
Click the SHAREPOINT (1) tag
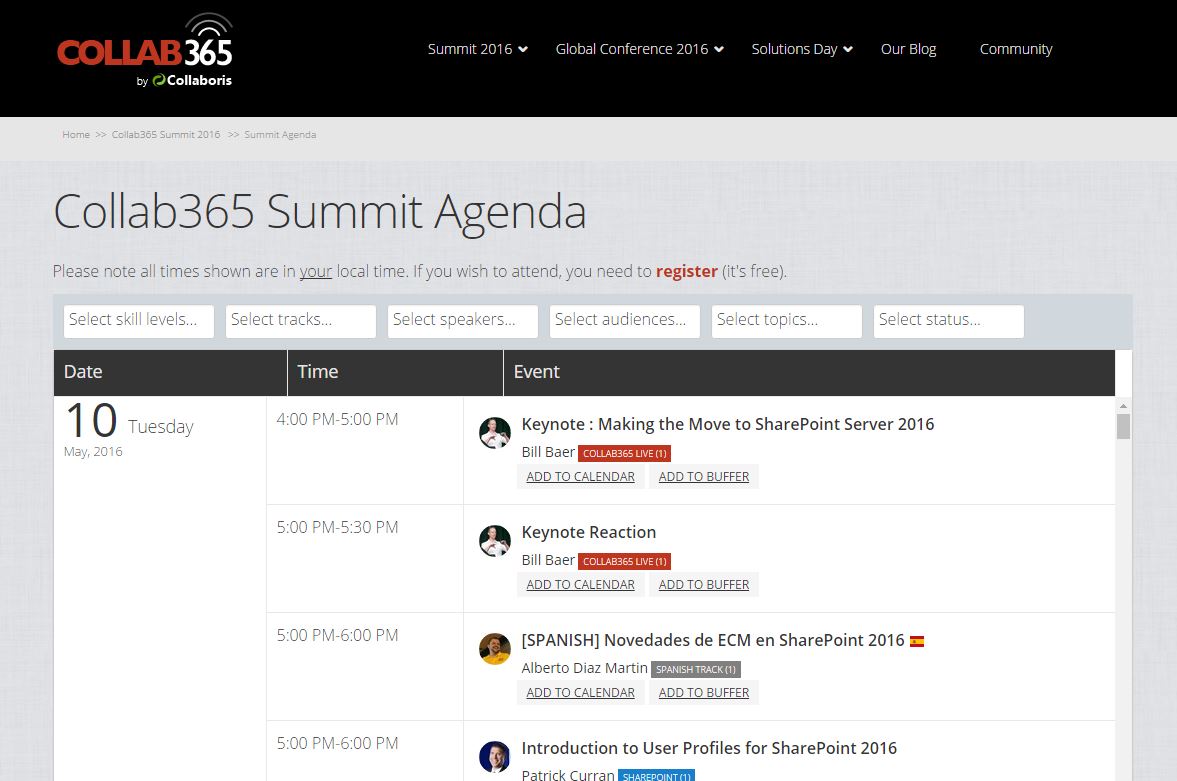coord(657,776)
